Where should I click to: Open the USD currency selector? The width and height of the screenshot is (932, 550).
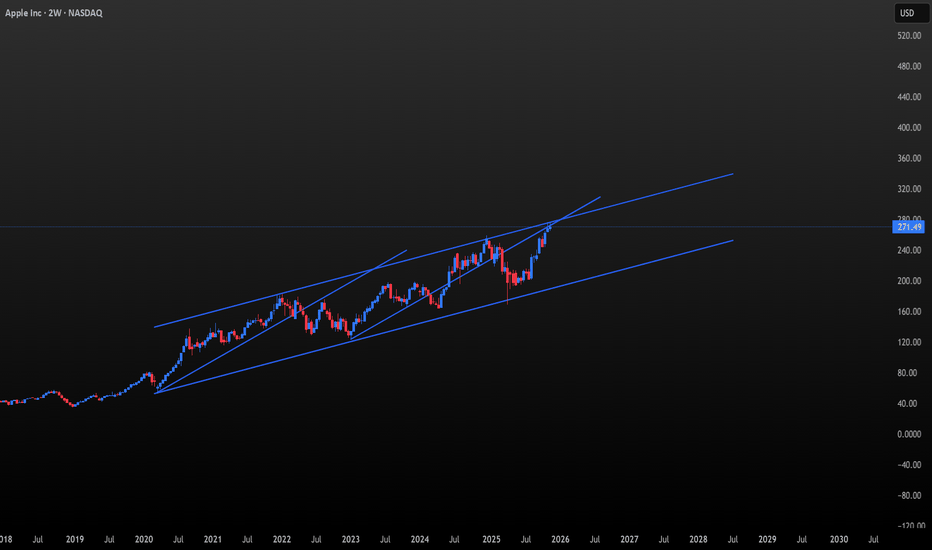(x=908, y=13)
